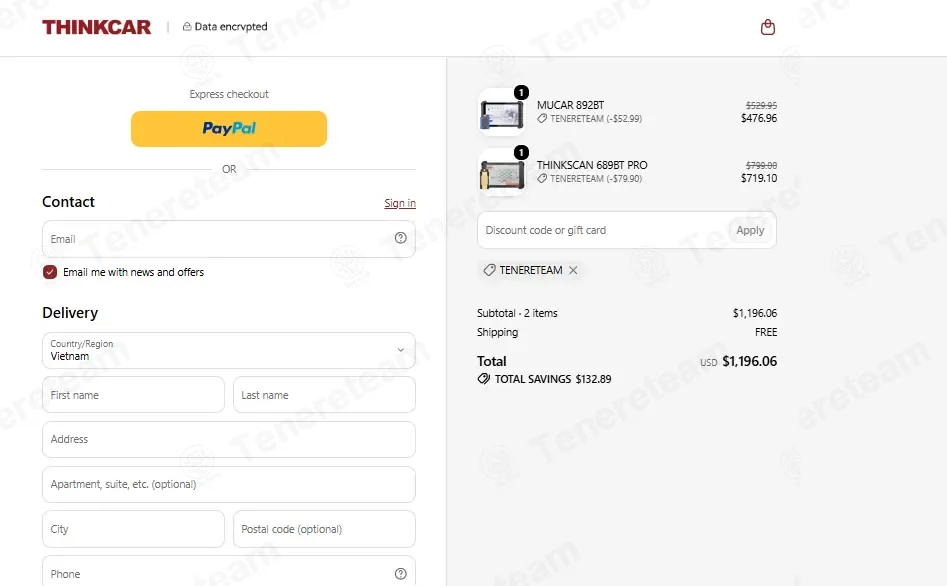Remove the TENERETEAM discount code
Screen dimensions: 947x586
pyautogui.click(x=573, y=270)
